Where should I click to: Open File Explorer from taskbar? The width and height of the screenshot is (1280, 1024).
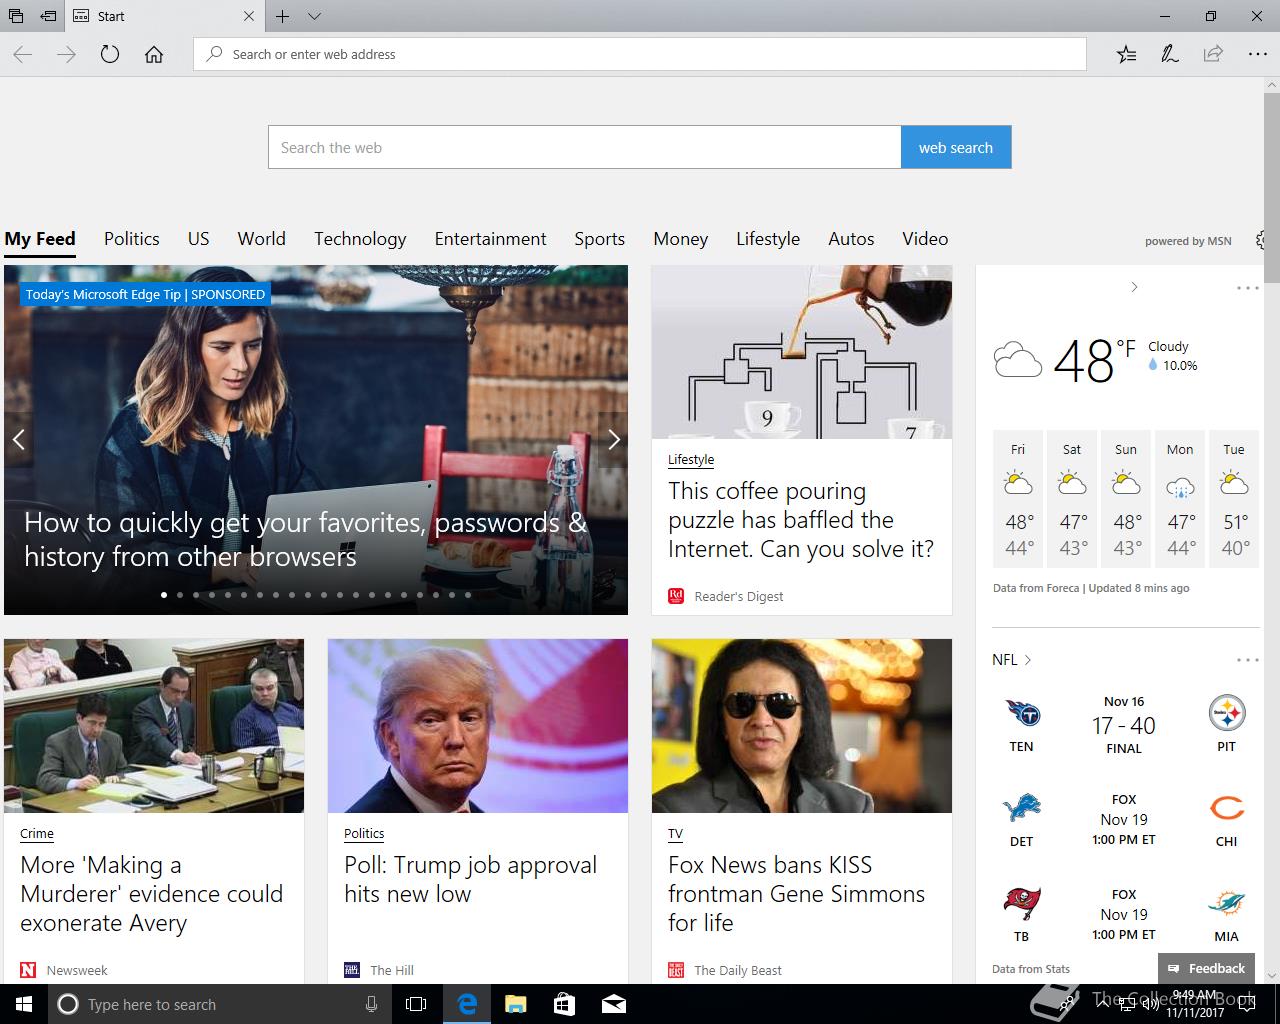click(x=515, y=1004)
